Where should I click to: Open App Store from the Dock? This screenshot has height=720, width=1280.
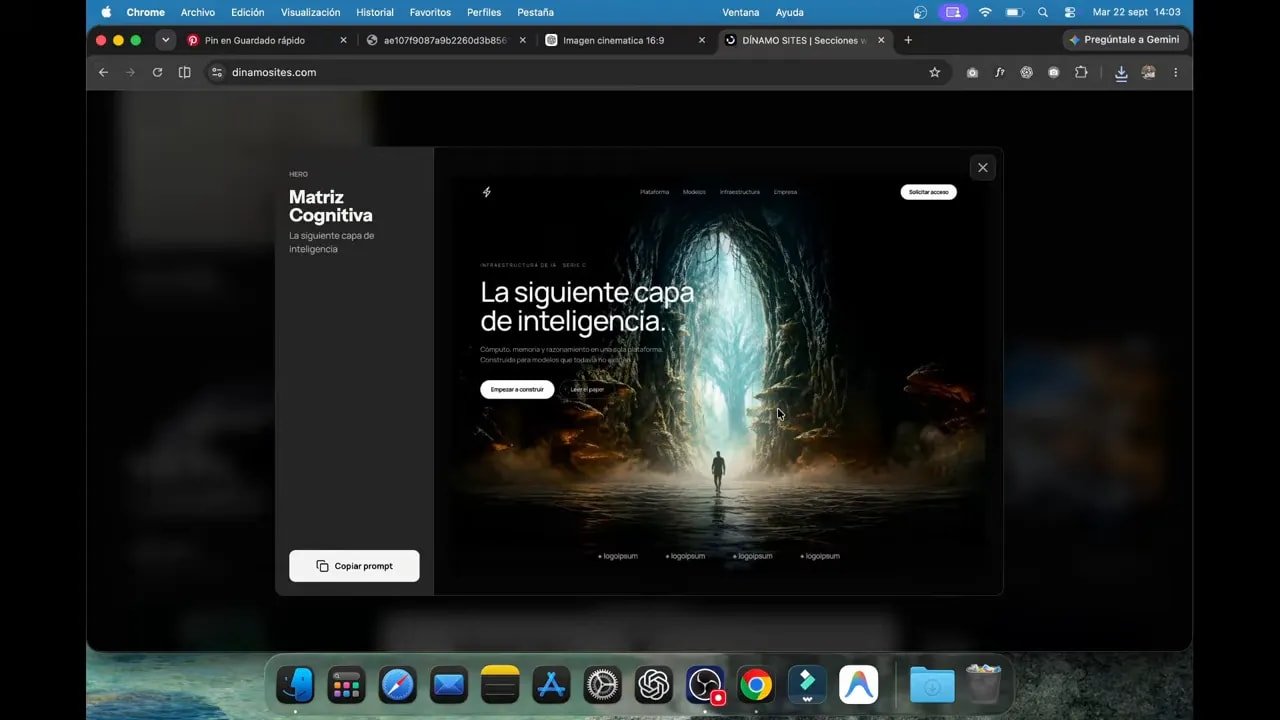pos(551,685)
